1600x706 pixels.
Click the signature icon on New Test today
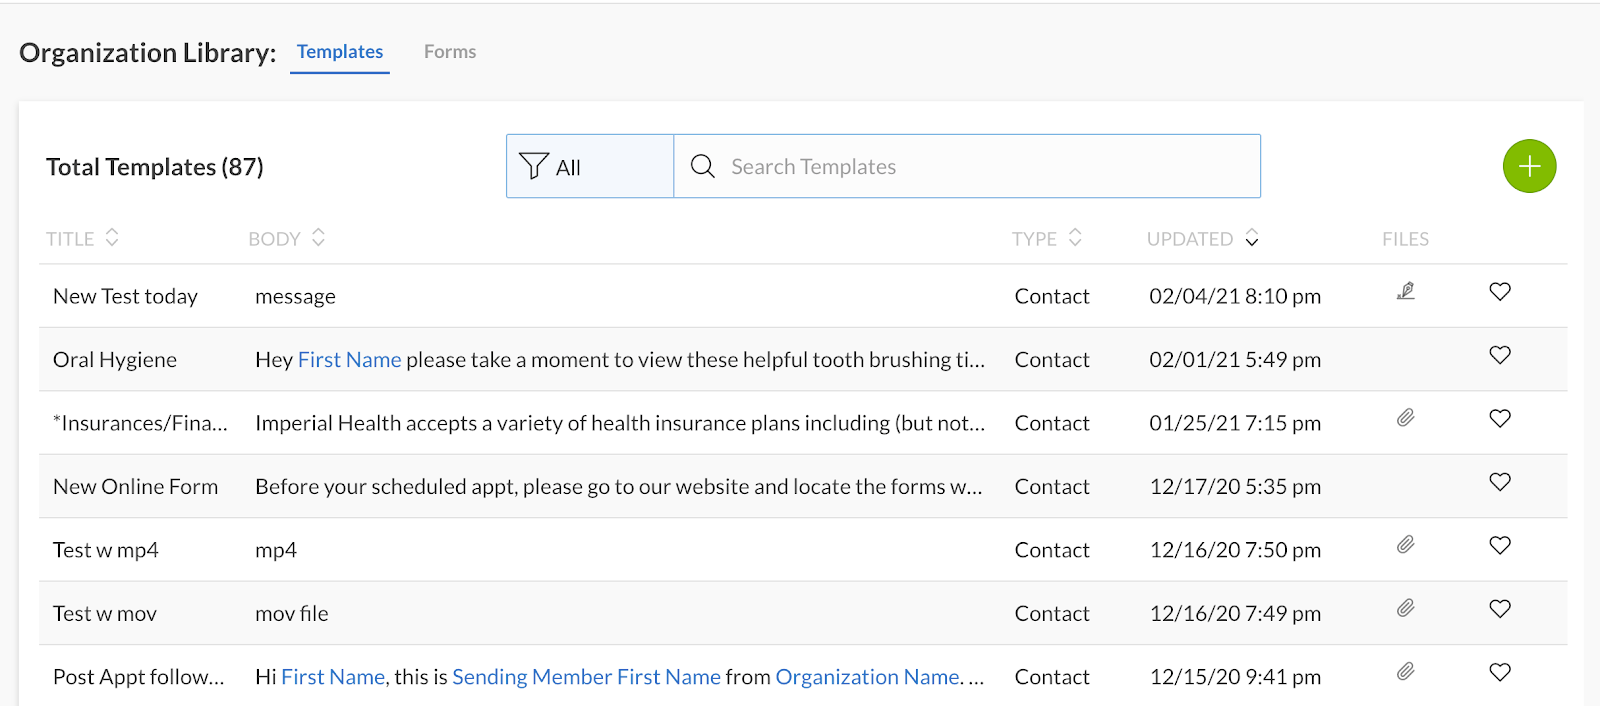1405,292
